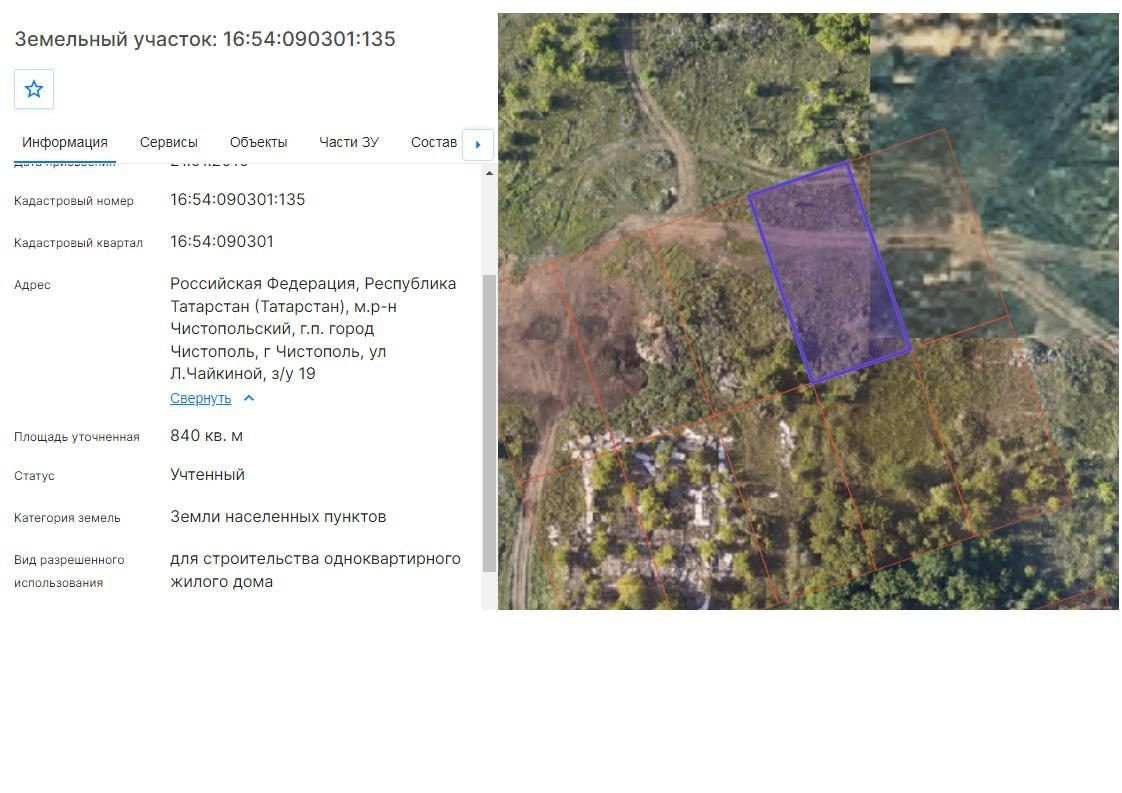Open the Части ЗУ tab

pyautogui.click(x=349, y=142)
